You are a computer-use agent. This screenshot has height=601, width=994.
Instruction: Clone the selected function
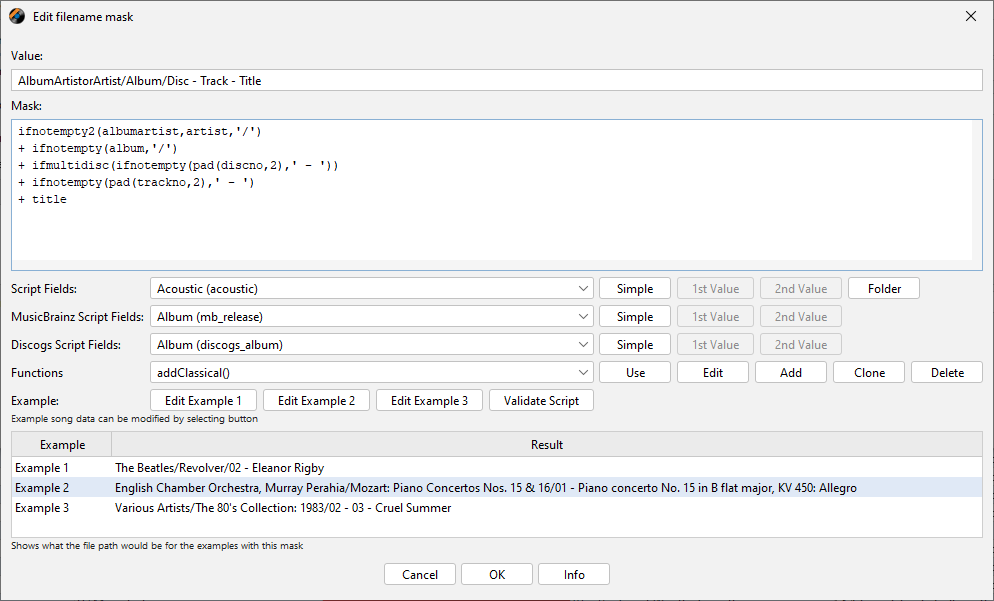(869, 373)
